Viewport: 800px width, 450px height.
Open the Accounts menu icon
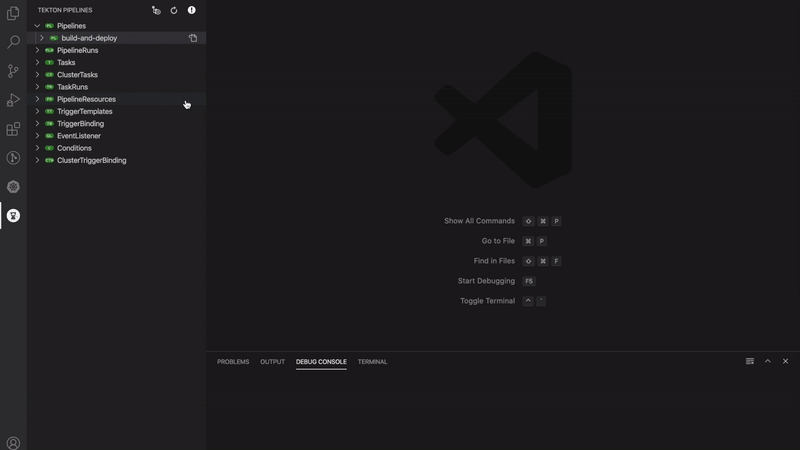point(13,443)
